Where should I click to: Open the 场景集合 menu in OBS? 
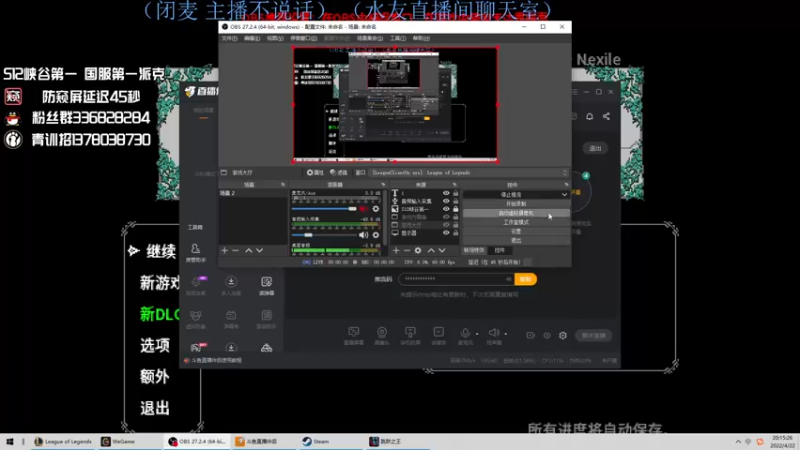(x=369, y=38)
